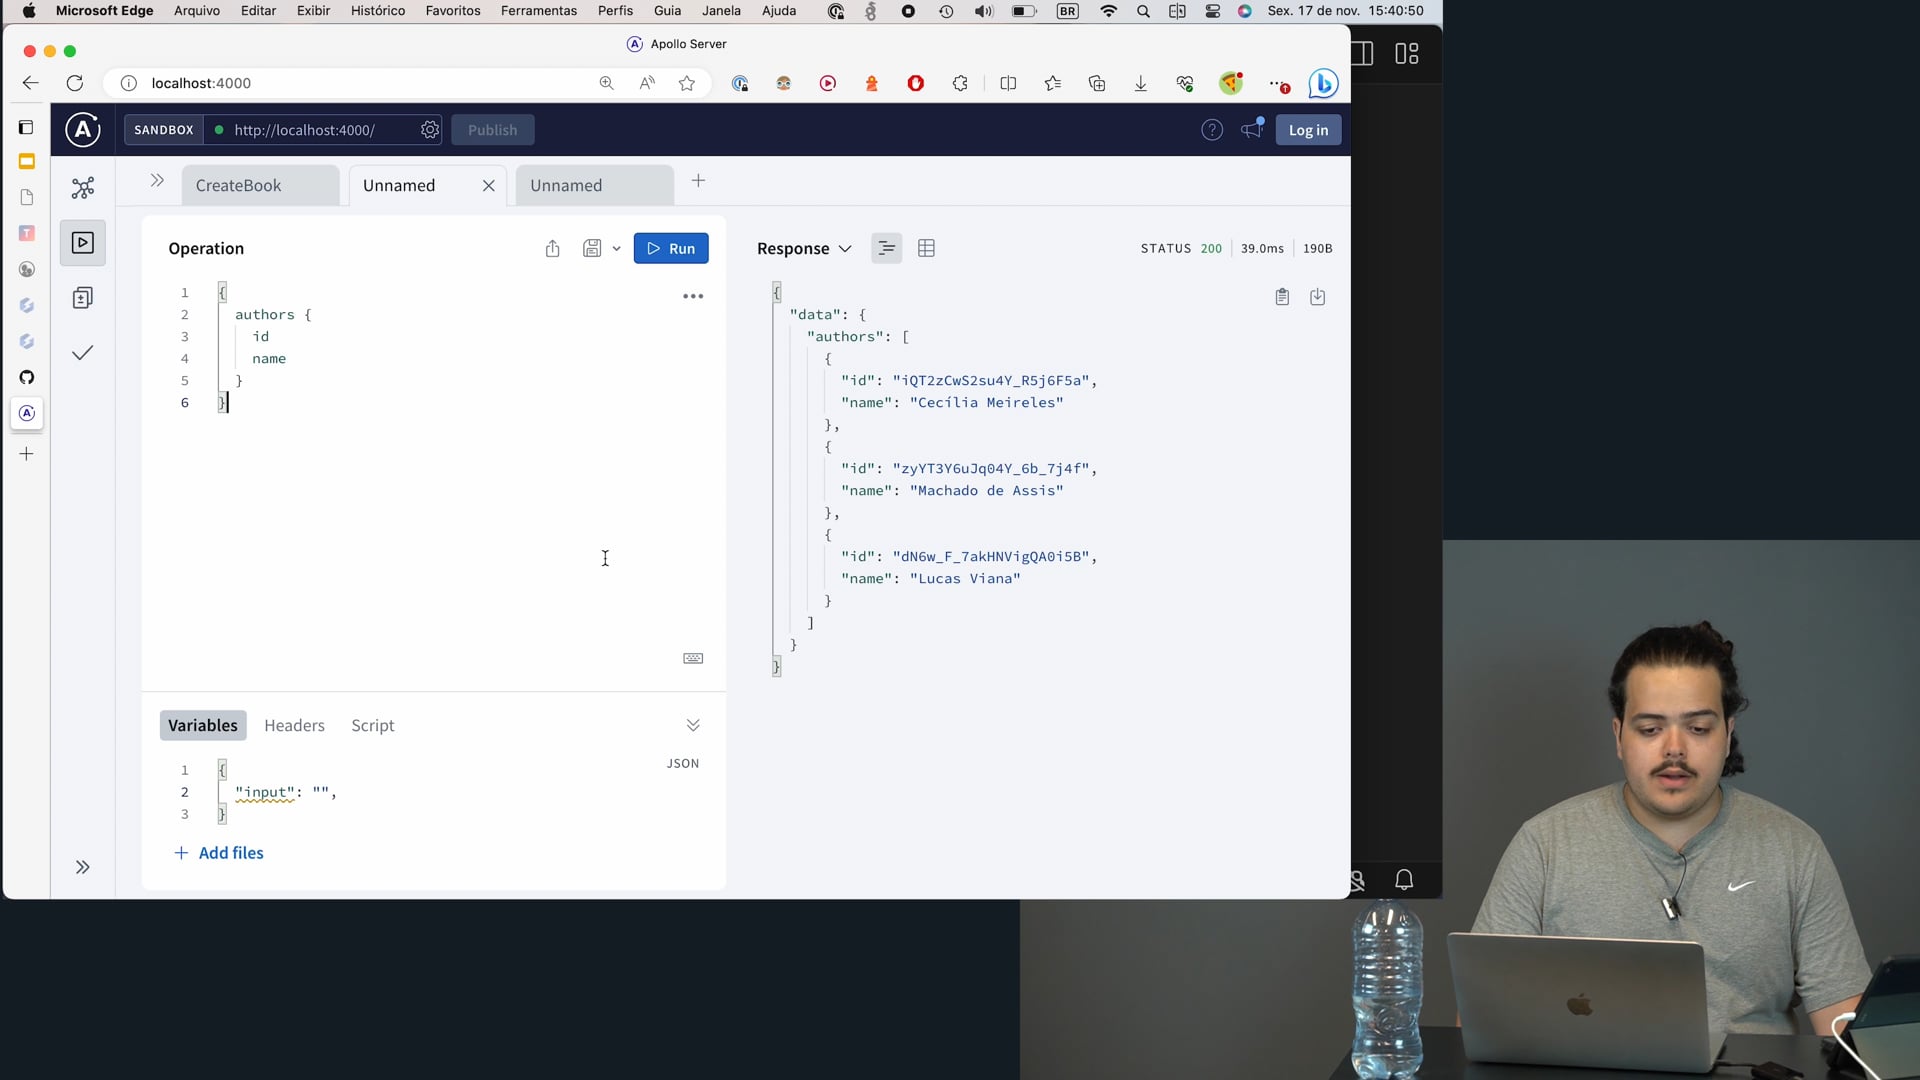Switch response to JSON view

click(886, 249)
